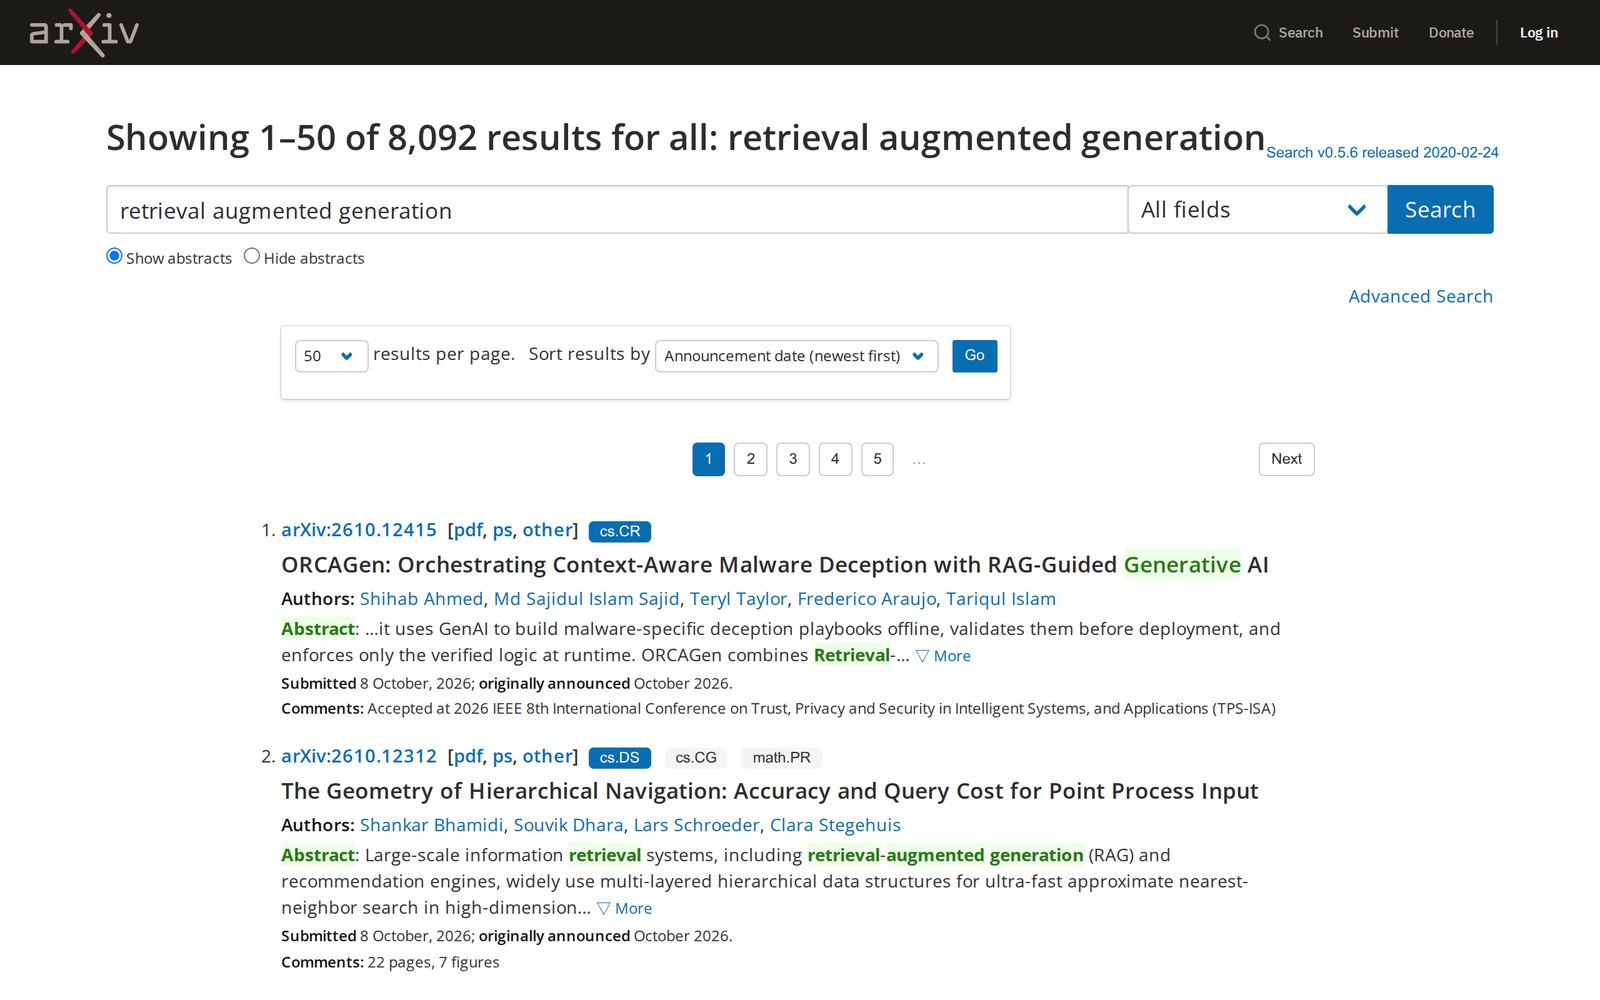Open author Shankar Bhamidi's papers
This screenshot has width=1600, height=1000.
tap(431, 825)
